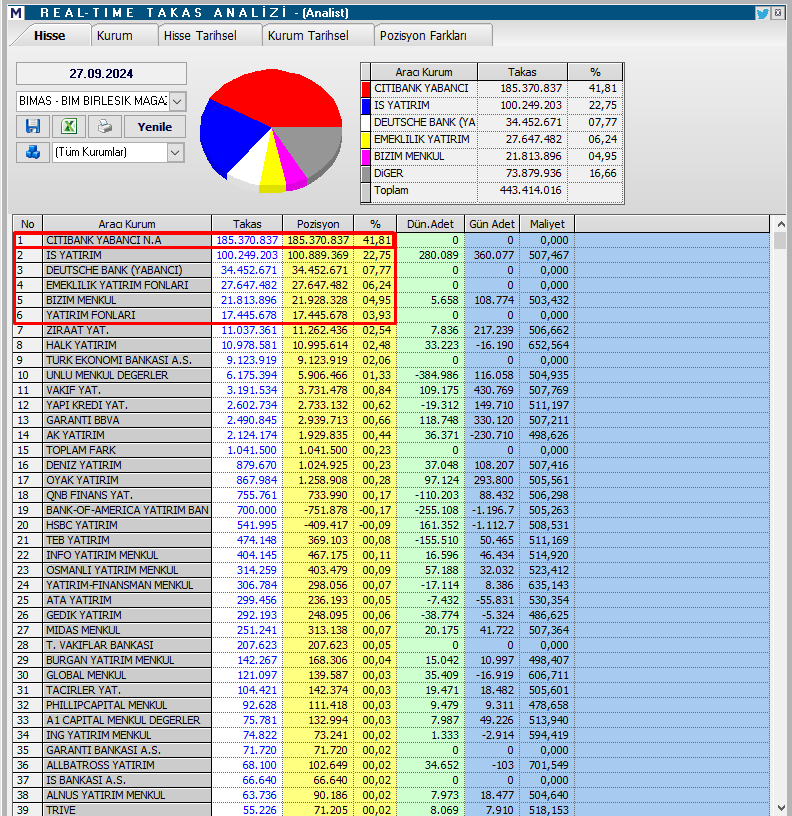Sort by Maliyet column header
Image resolution: width=792 pixels, height=816 pixels.
[x=547, y=224]
